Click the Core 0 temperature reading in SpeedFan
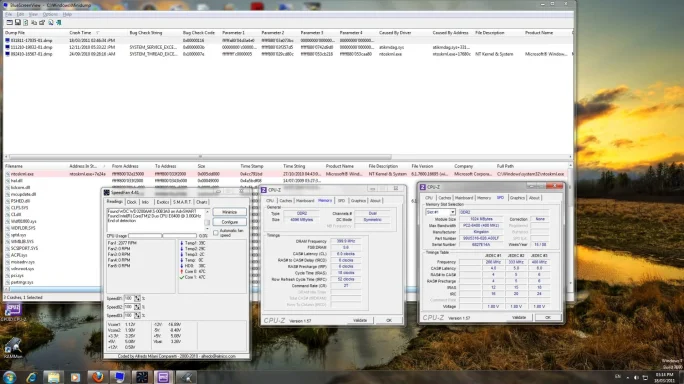This screenshot has width=684, height=384. tap(193, 271)
